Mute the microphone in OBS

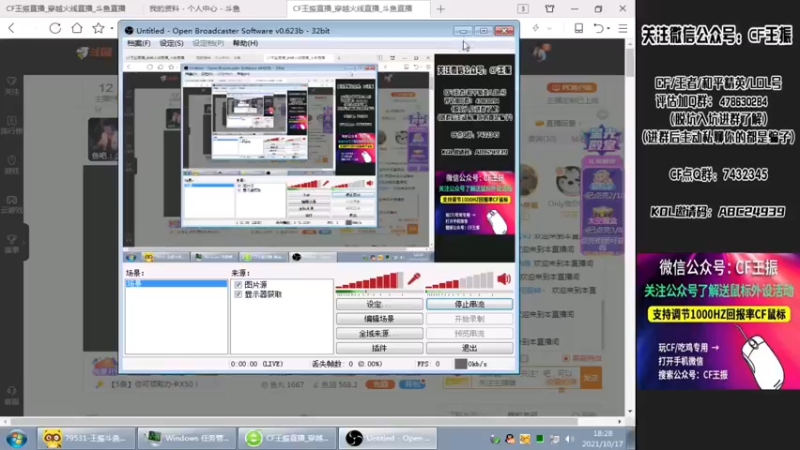pyautogui.click(x=414, y=279)
